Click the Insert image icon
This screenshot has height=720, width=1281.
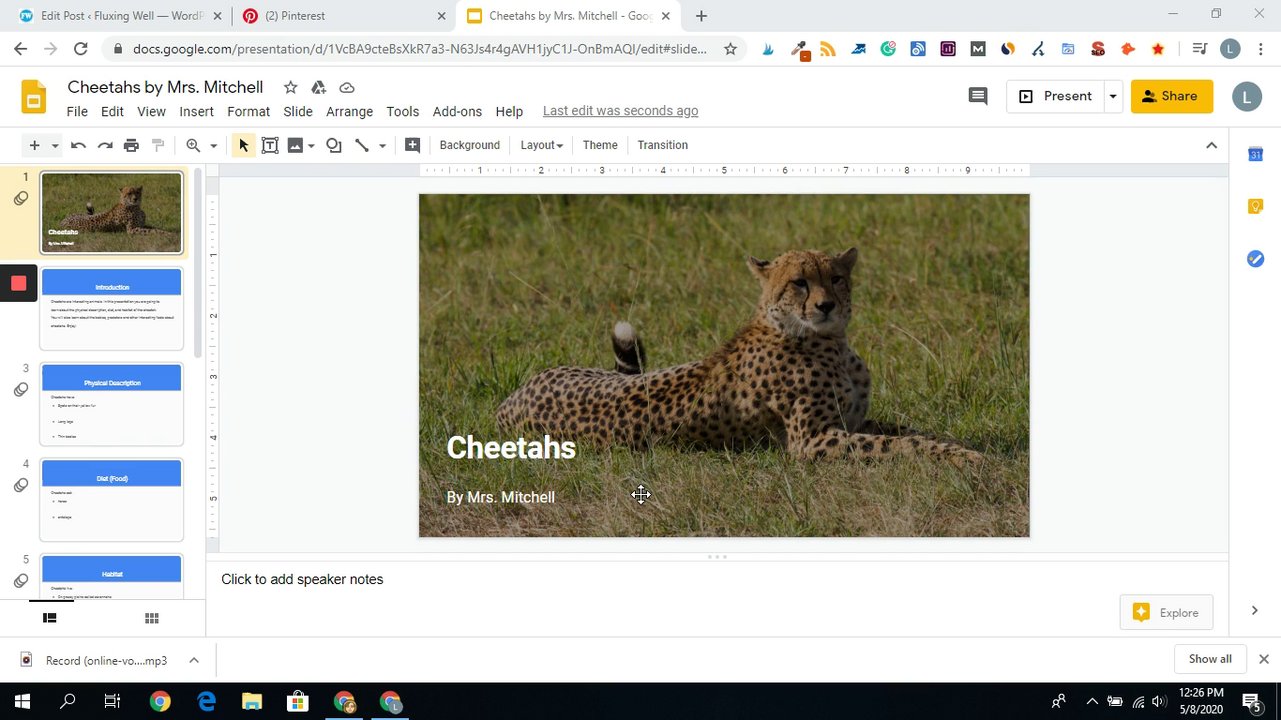(x=295, y=145)
